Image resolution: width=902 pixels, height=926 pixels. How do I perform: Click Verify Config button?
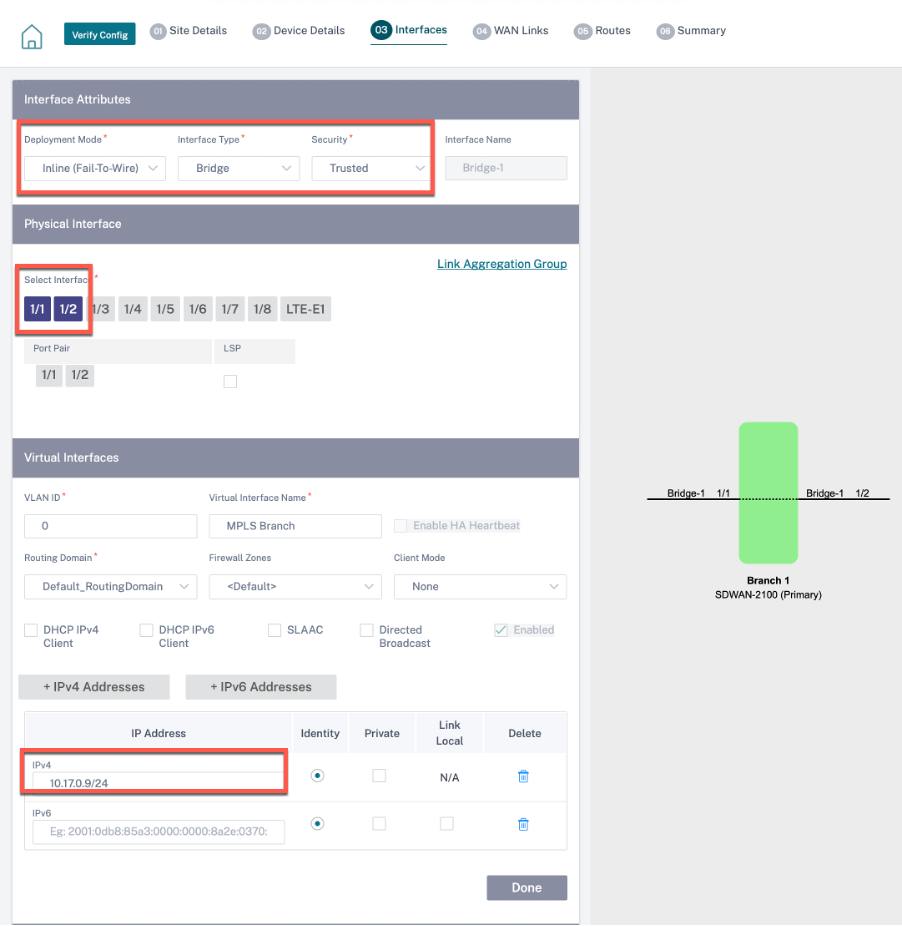(x=100, y=34)
